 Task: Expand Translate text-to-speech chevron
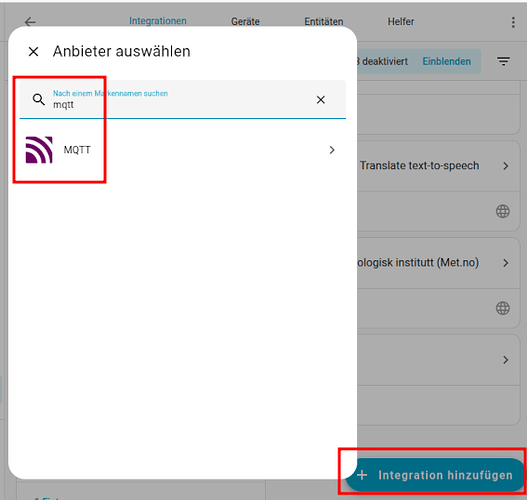[x=505, y=166]
